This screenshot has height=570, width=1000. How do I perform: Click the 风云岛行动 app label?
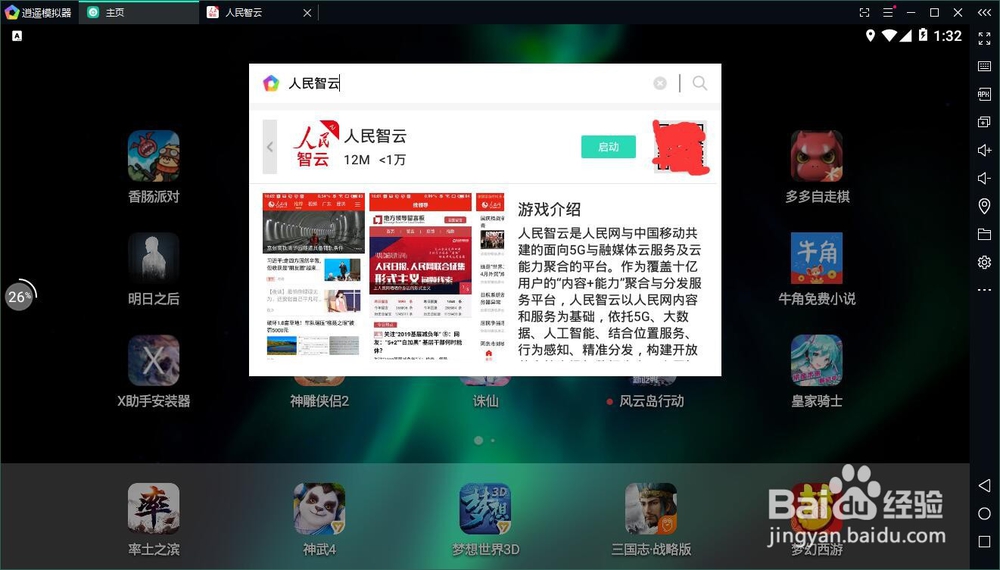click(651, 401)
